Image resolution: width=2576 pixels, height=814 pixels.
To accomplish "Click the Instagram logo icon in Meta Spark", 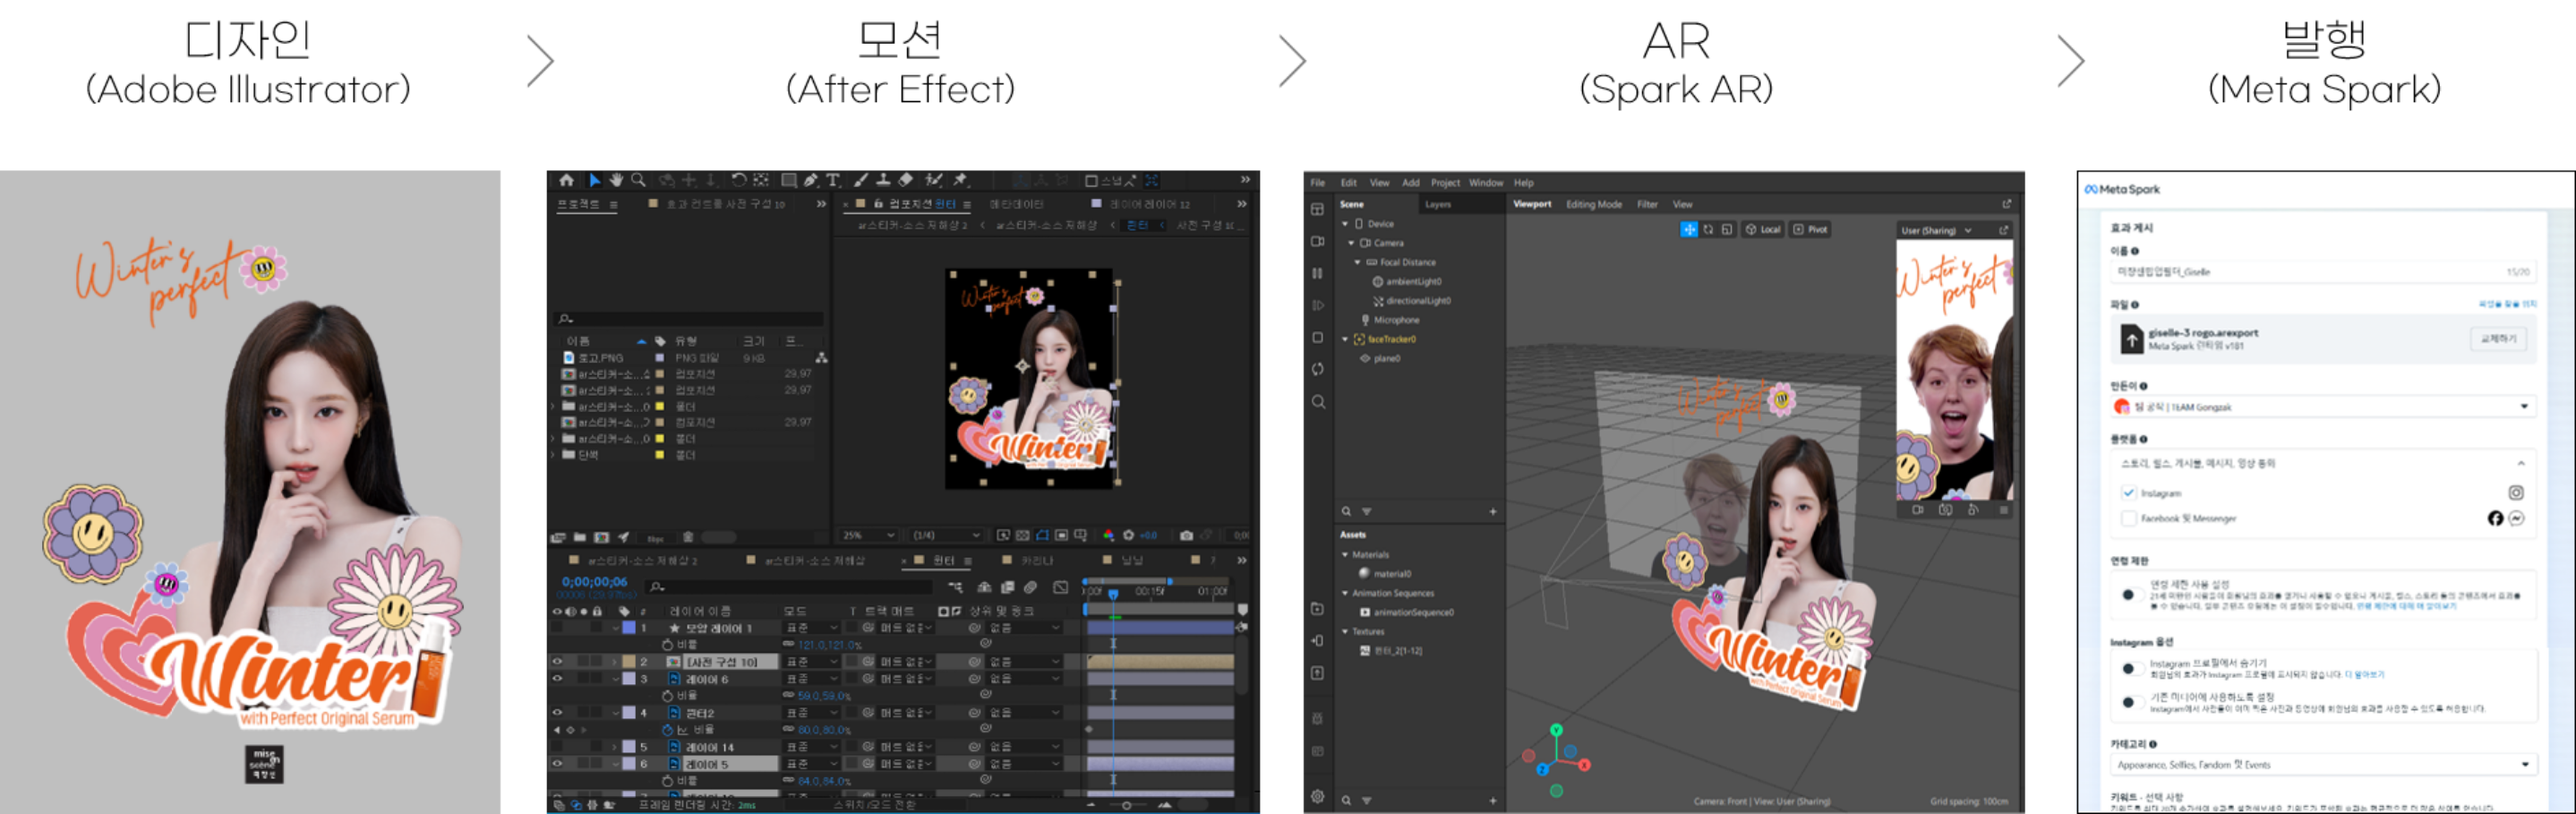I will (2516, 493).
